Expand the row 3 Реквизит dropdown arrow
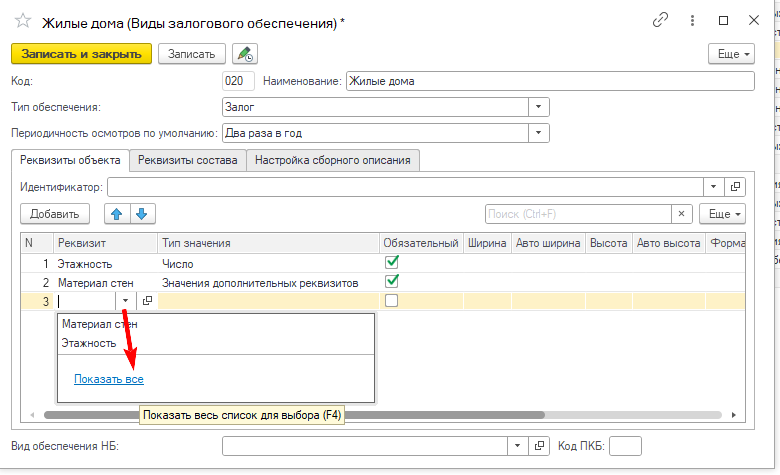Screen dimensions: 780x475 pos(125,301)
